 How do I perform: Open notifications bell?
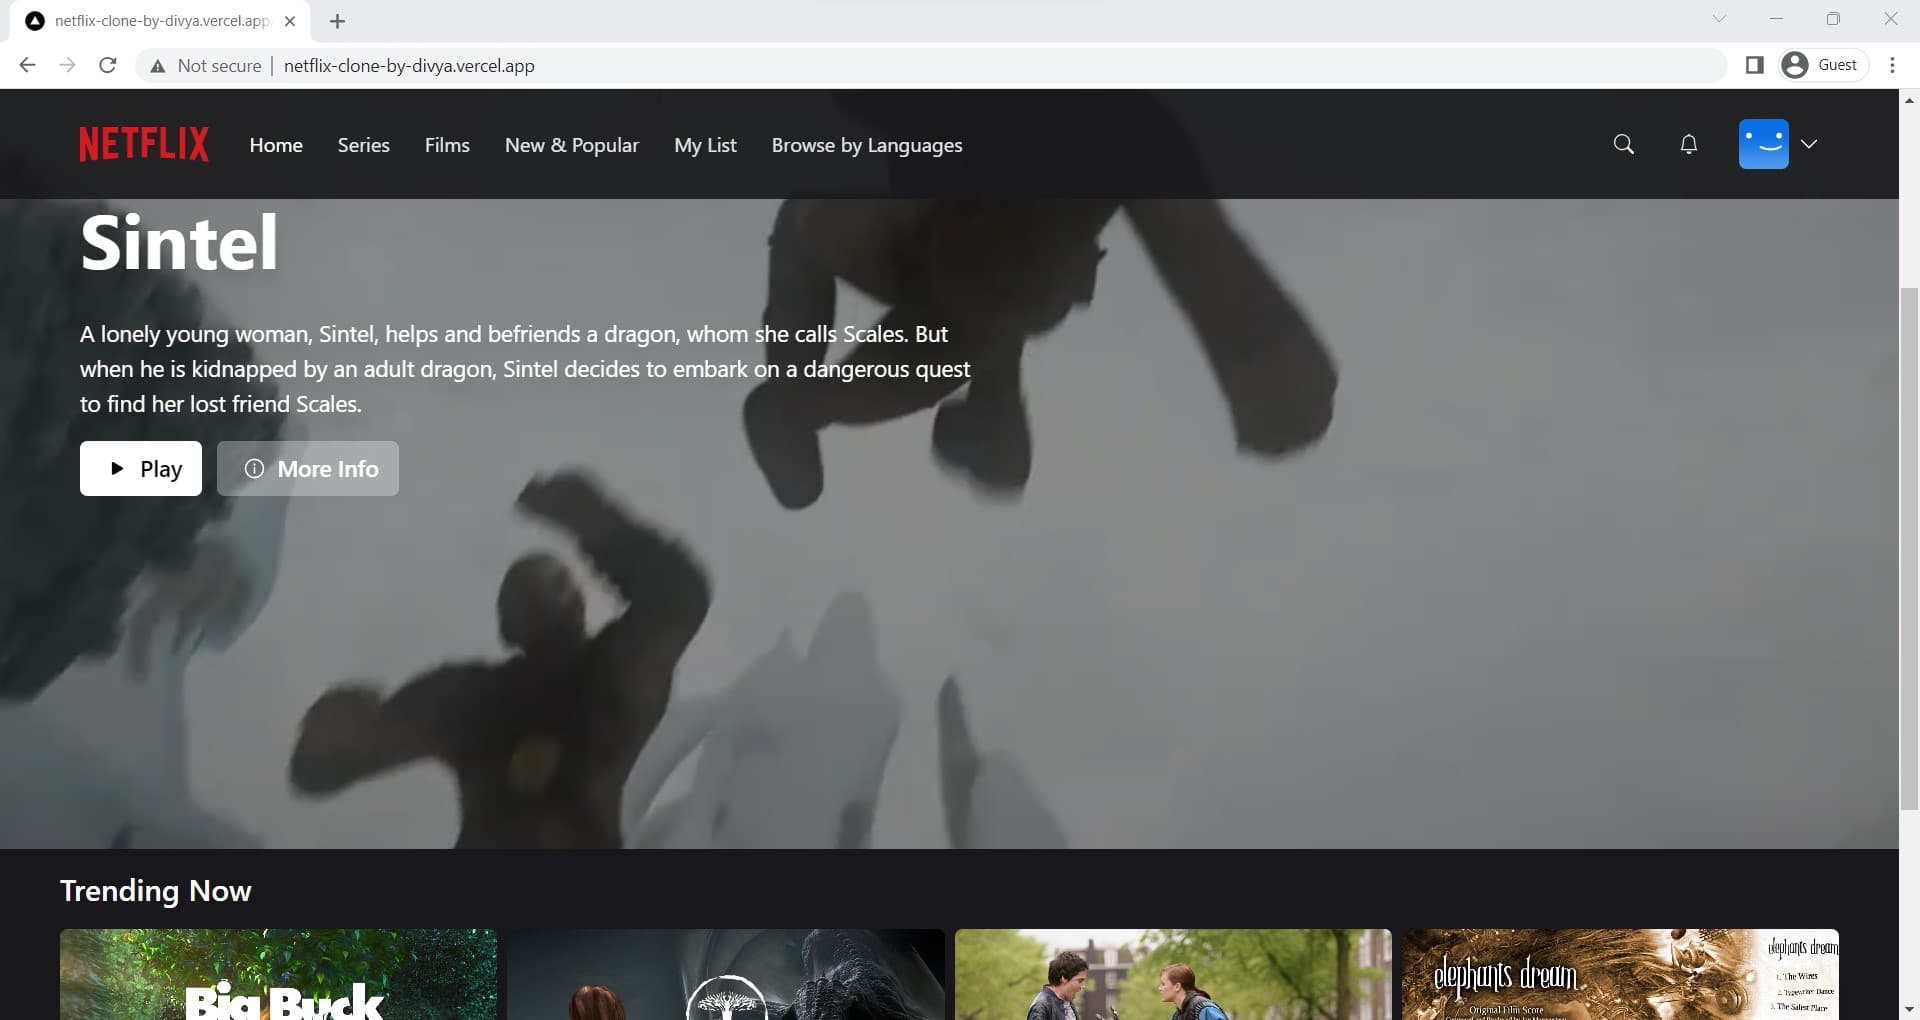(1688, 144)
